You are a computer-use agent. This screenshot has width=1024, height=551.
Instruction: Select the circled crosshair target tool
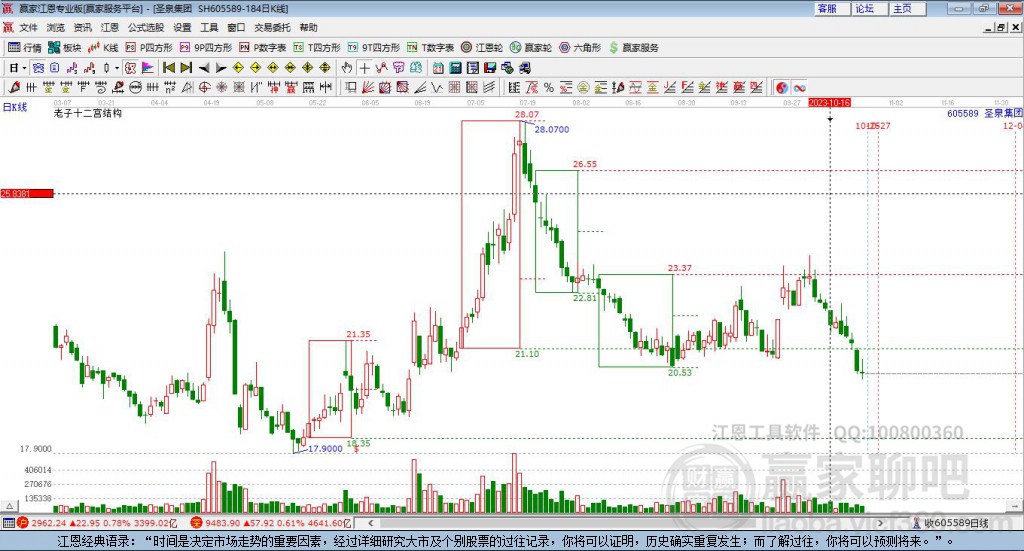click(204, 87)
